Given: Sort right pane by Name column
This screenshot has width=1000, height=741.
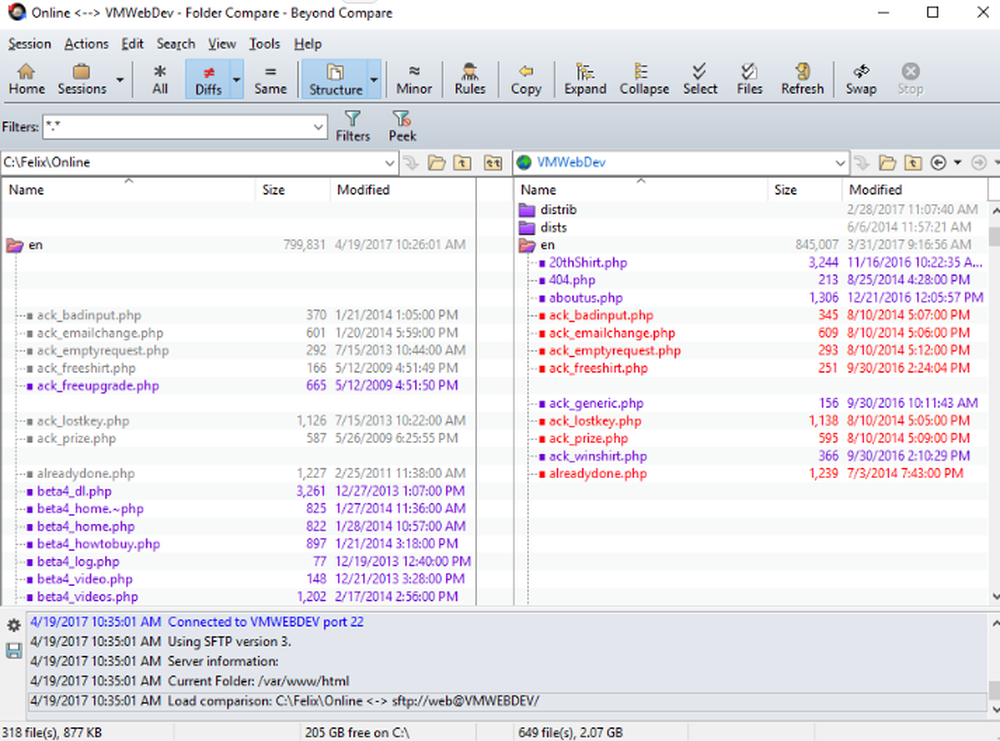Looking at the screenshot, I should 640,189.
